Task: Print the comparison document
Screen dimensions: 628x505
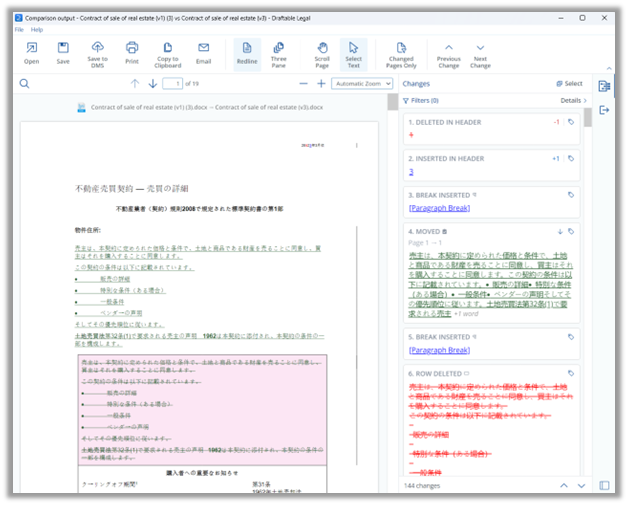Action: point(132,53)
